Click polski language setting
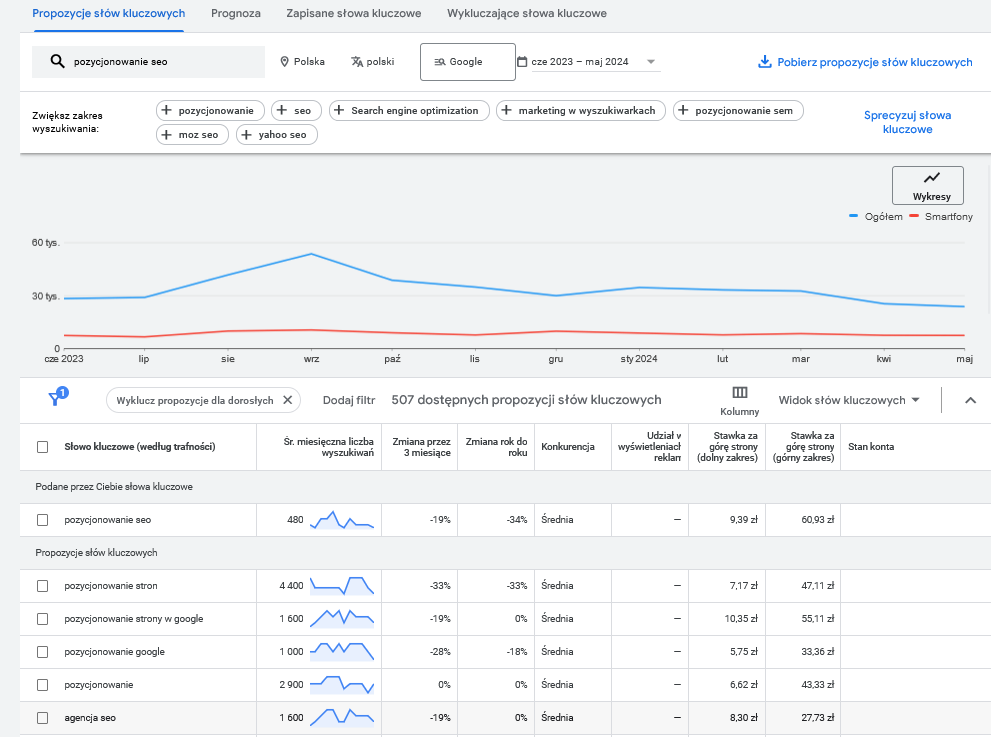Screen dimensions: 992x737 pos(373,61)
